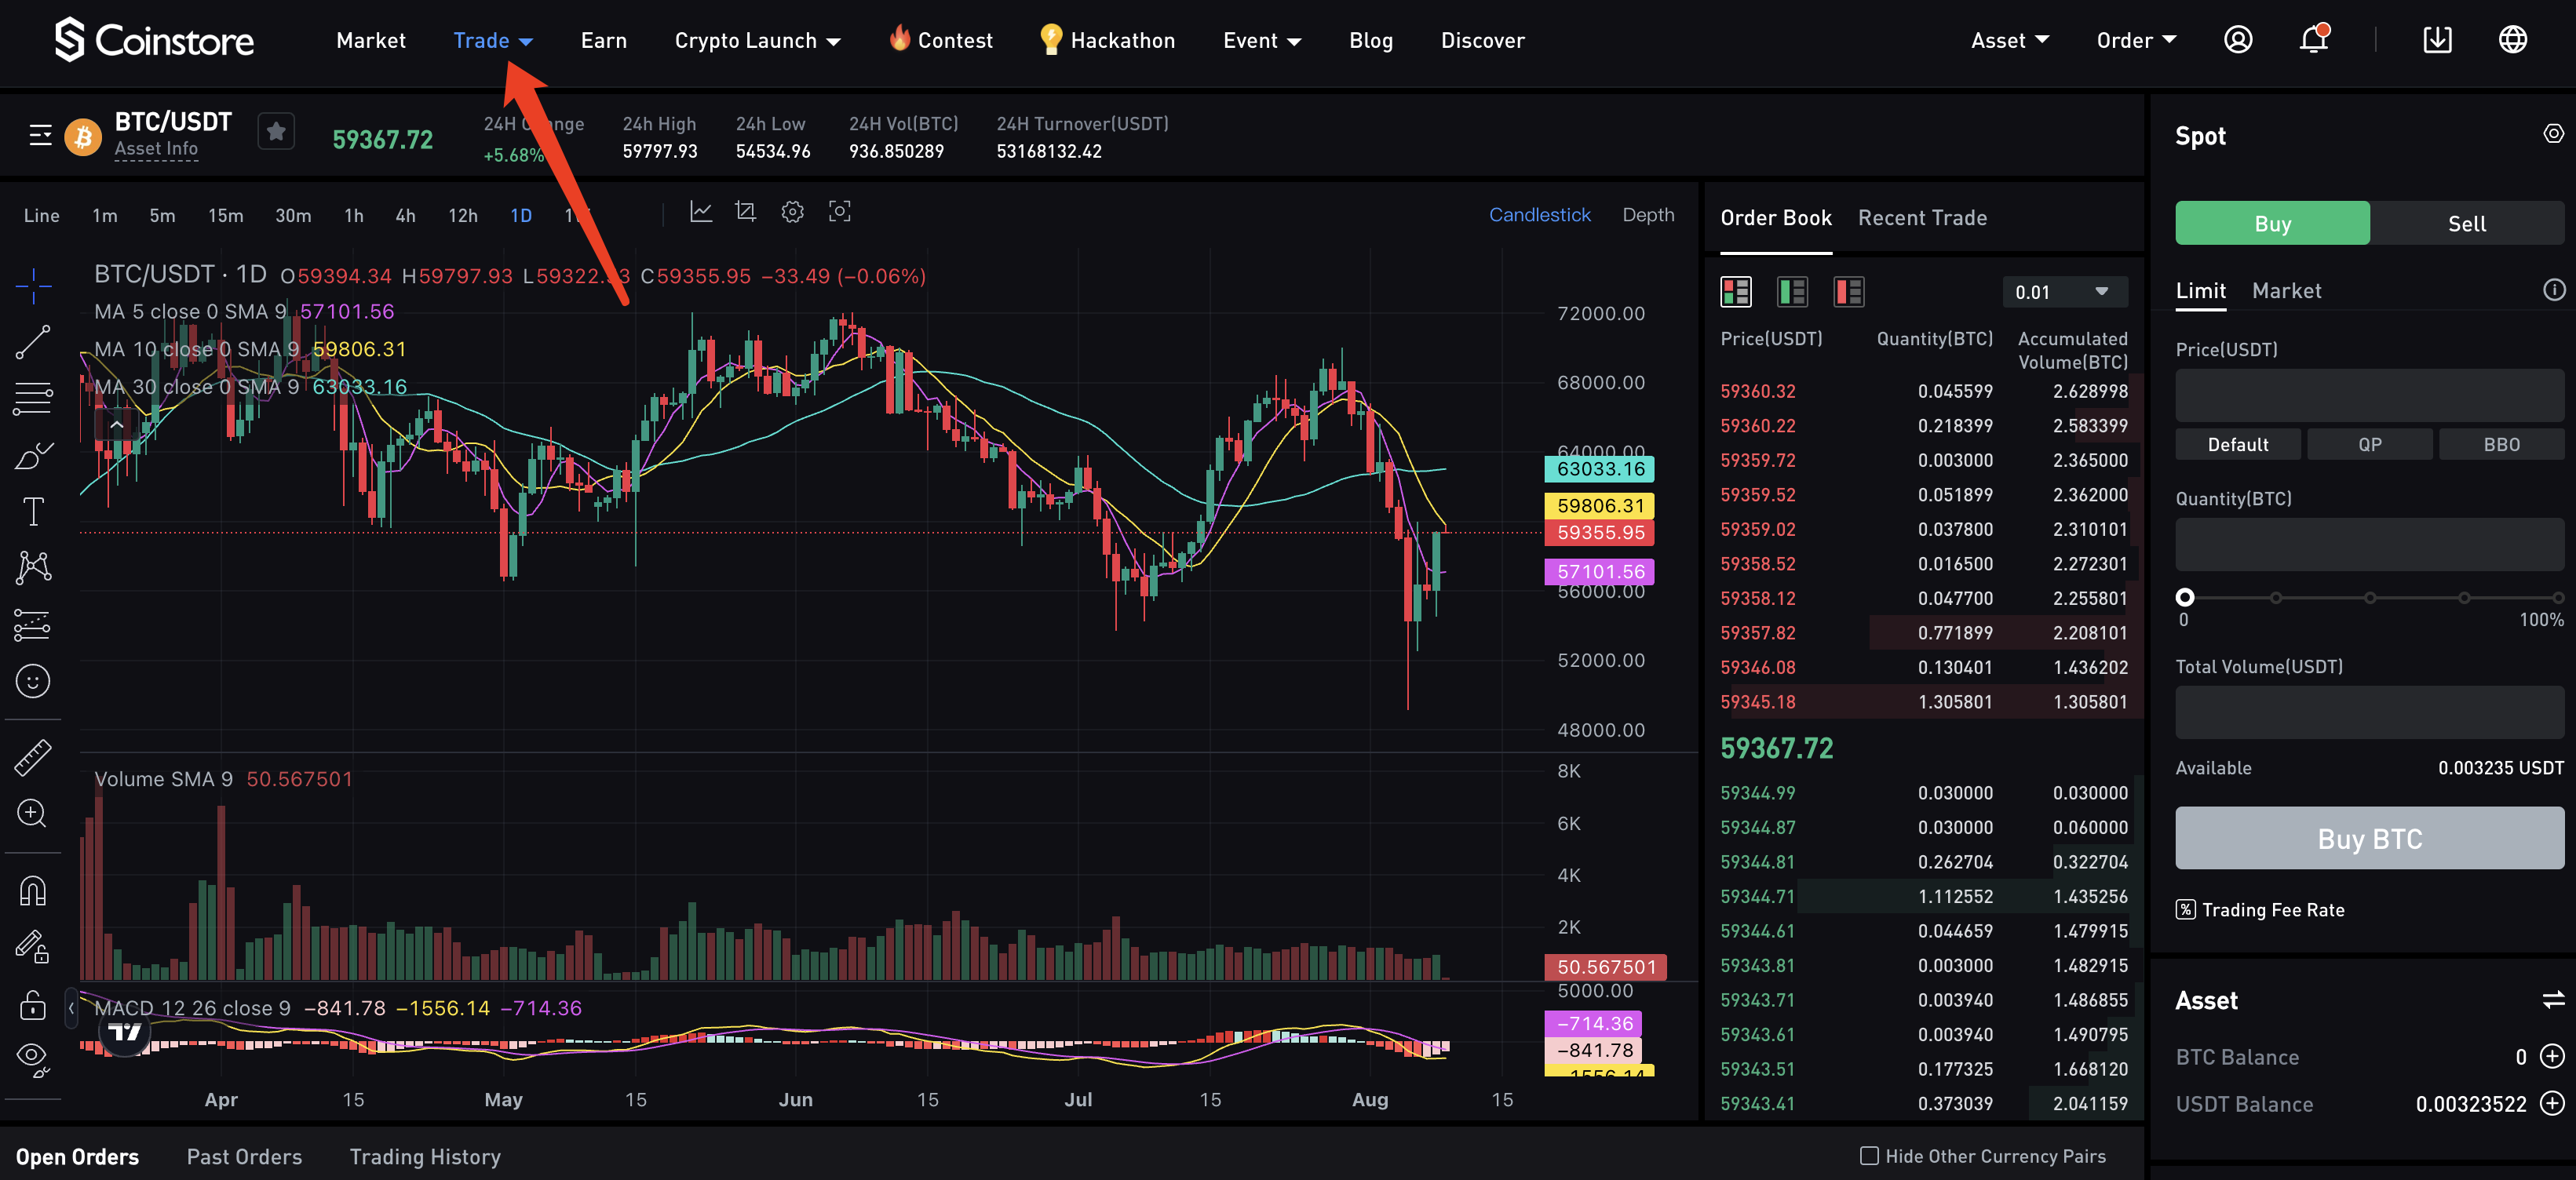Show sell orders only order book view
2576x1180 pixels.
tap(1848, 292)
